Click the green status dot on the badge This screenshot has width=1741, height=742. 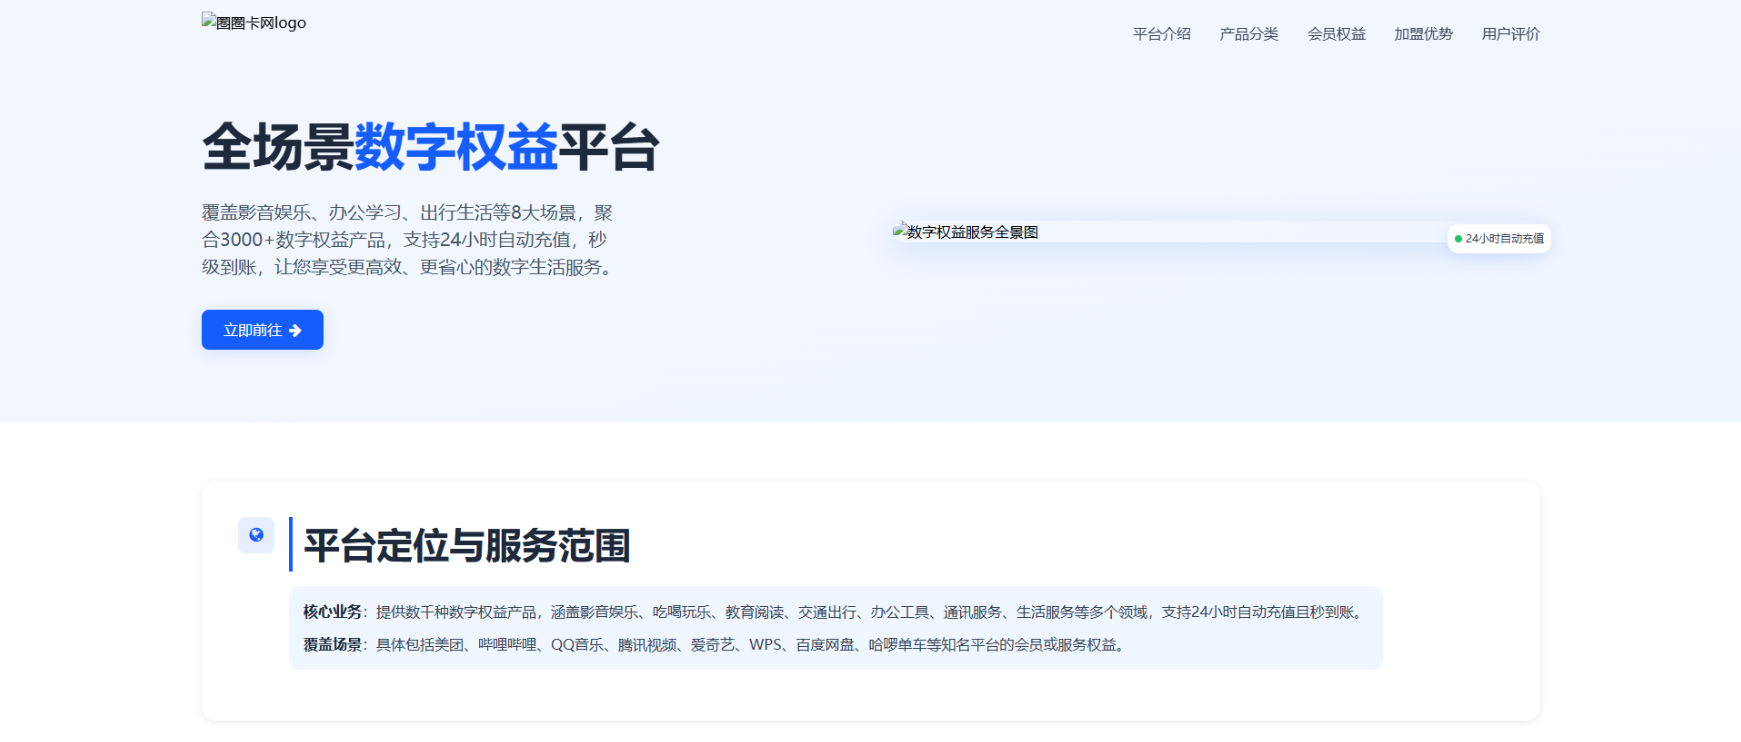coord(1458,239)
